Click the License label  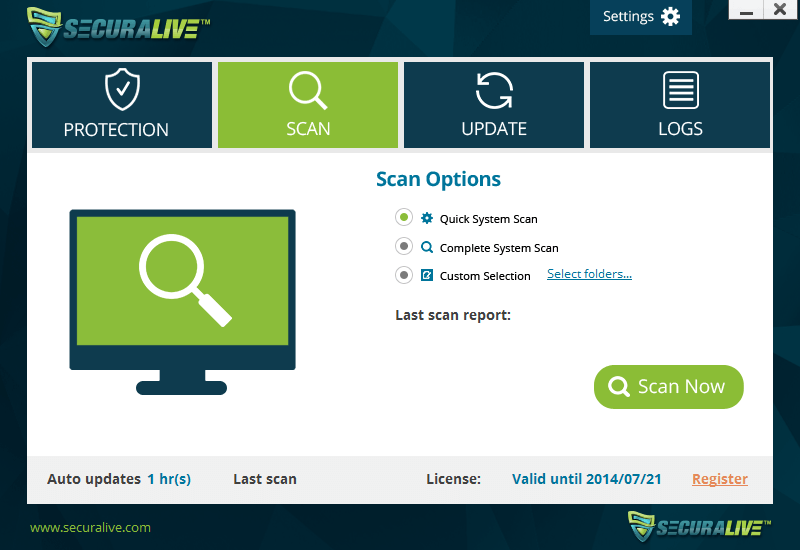click(454, 479)
